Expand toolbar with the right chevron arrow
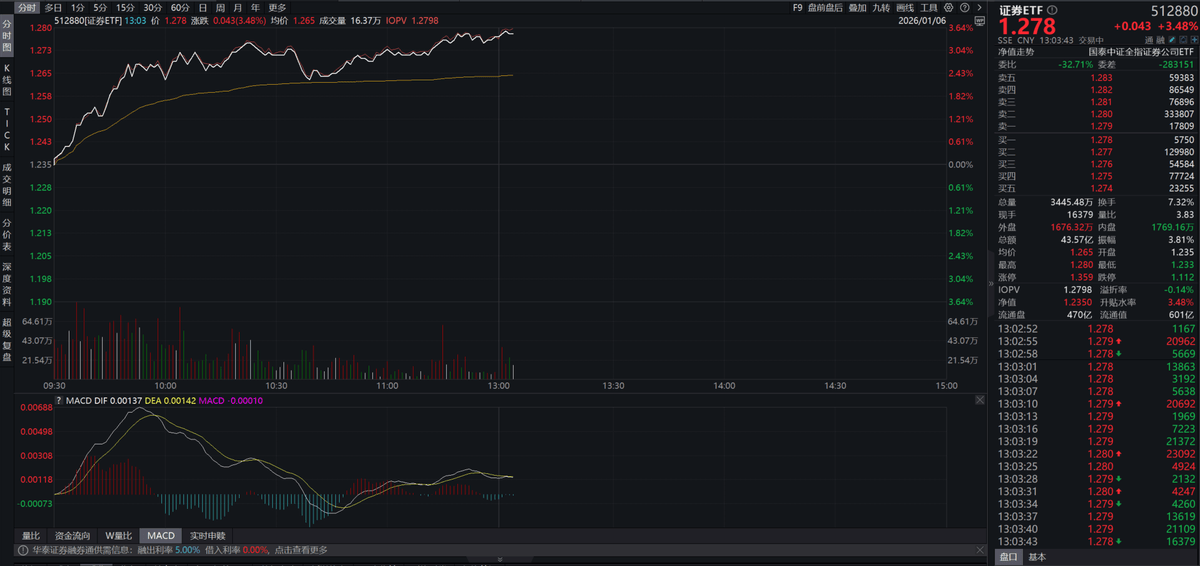Screen dimensions: 1200x566 [978, 7]
